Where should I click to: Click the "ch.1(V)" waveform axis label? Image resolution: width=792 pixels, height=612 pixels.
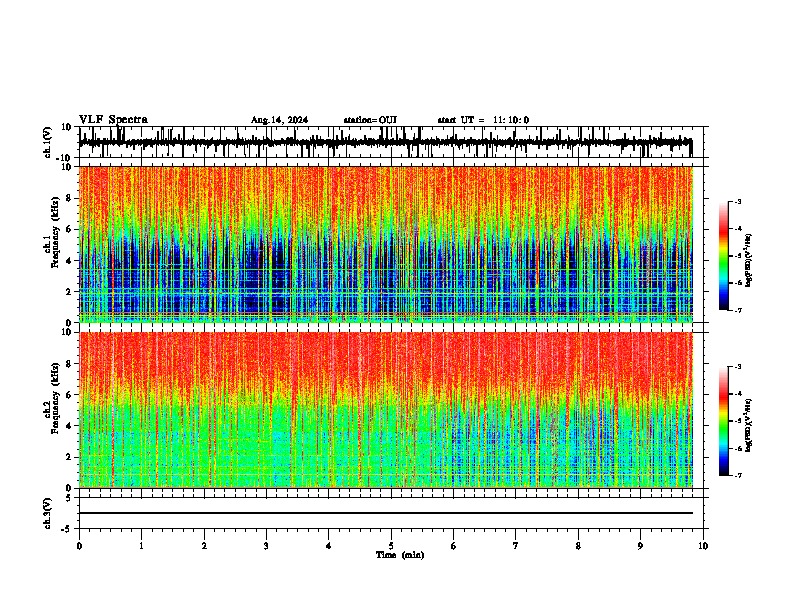coord(48,142)
